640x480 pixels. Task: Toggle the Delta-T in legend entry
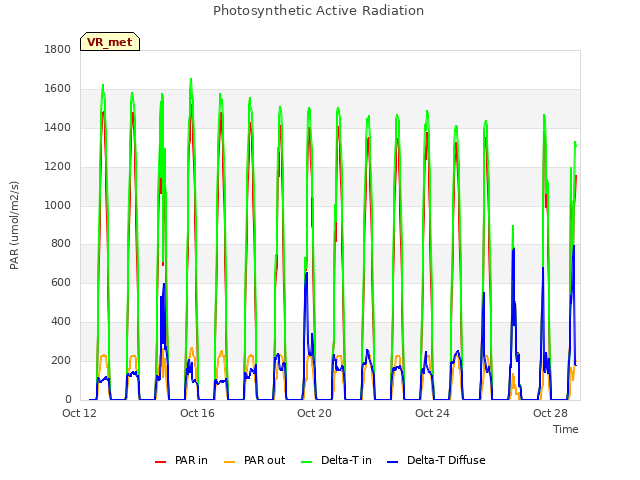pyautogui.click(x=336, y=460)
